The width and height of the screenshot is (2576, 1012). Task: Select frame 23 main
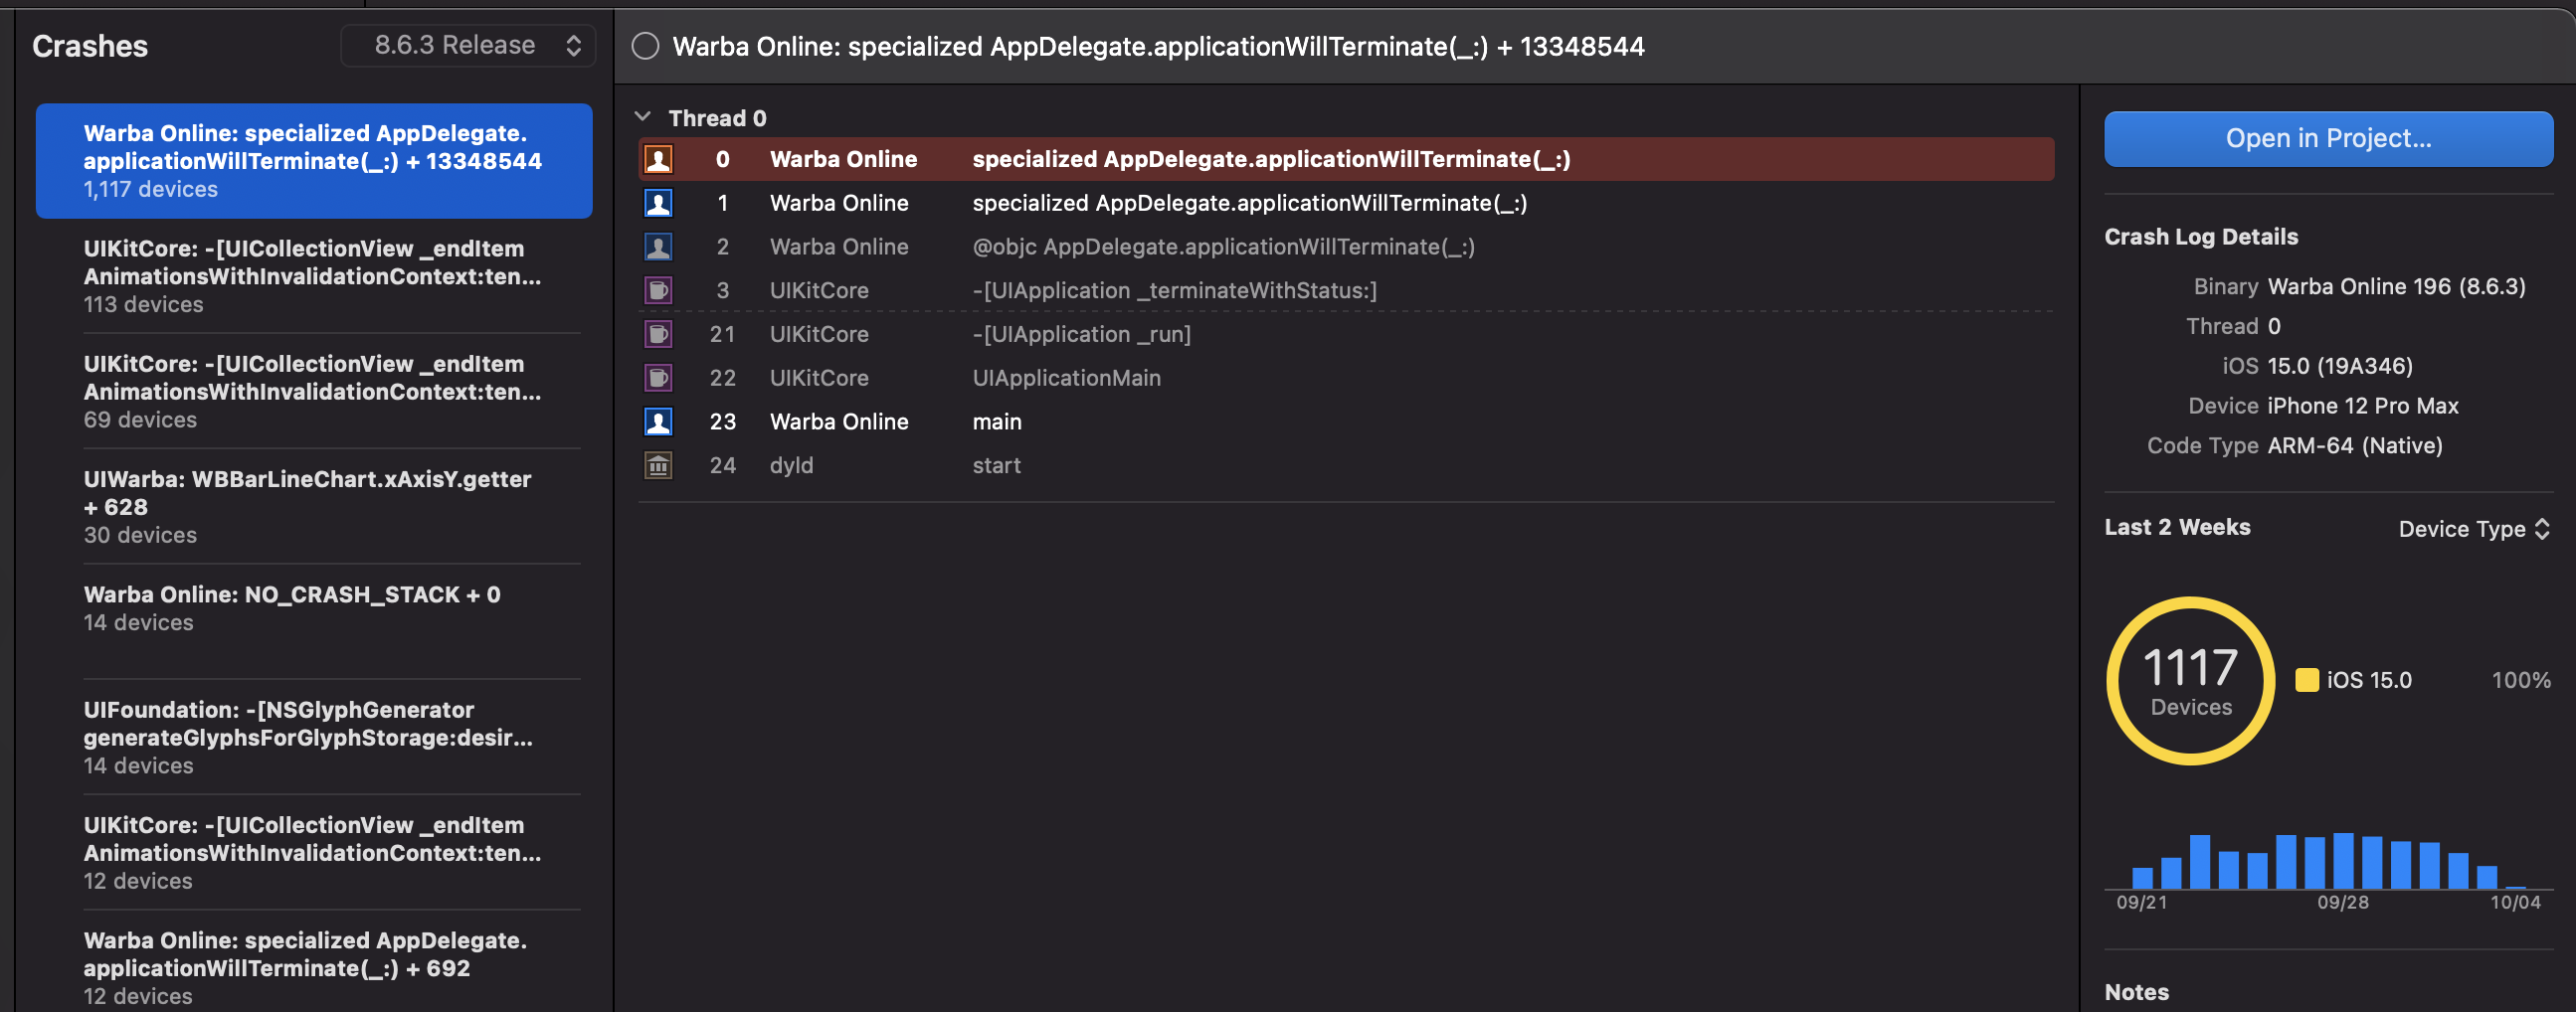(x=1346, y=422)
